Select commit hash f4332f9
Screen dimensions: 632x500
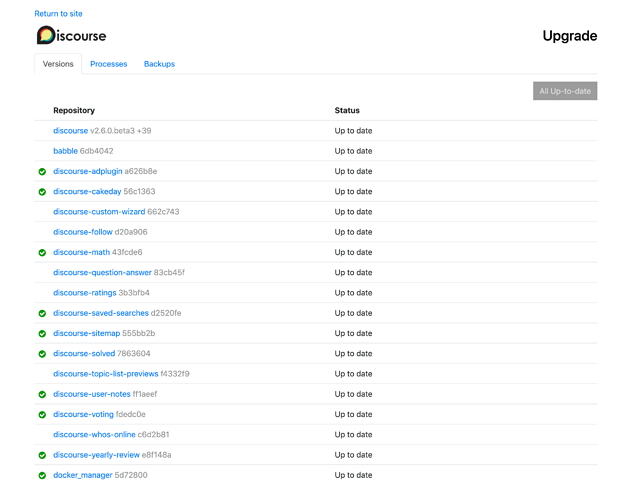pos(175,374)
